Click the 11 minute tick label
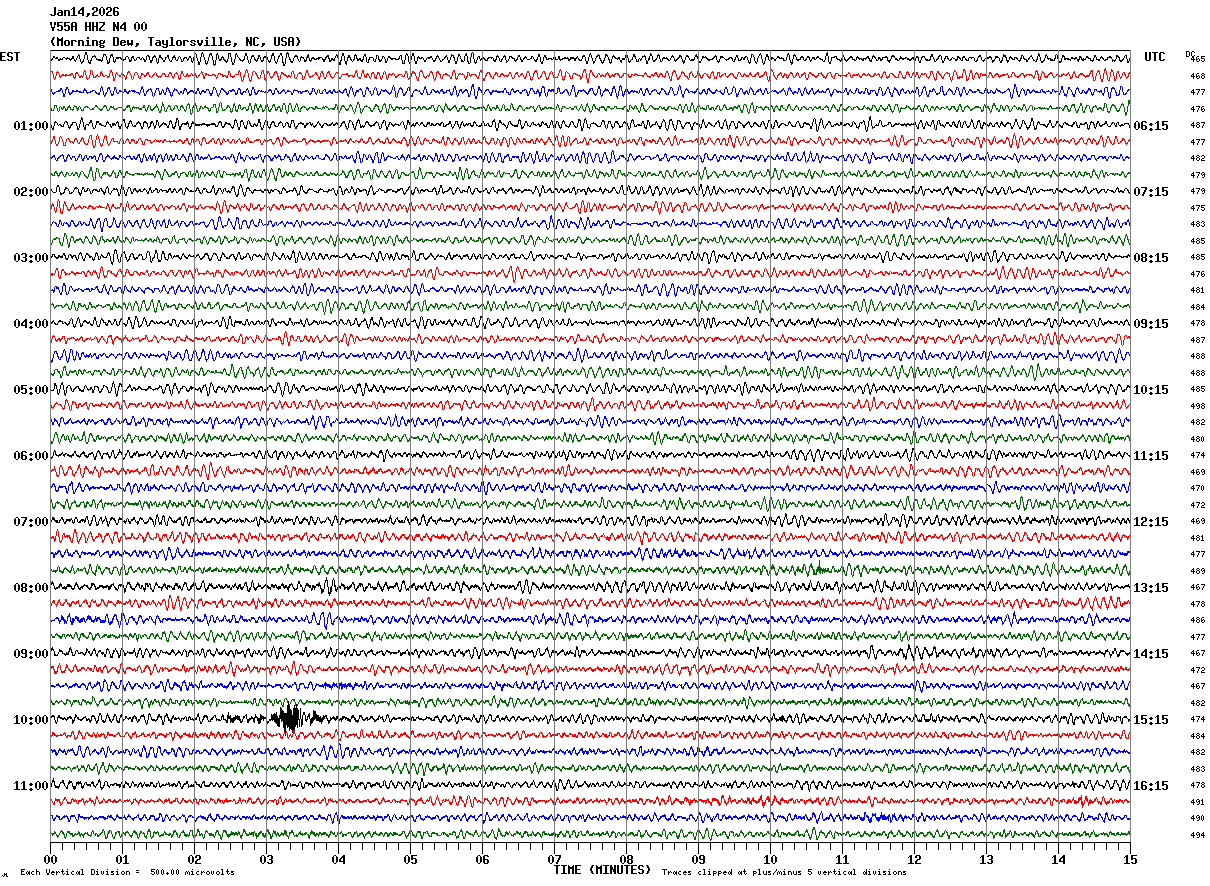1210x886 pixels. point(842,859)
